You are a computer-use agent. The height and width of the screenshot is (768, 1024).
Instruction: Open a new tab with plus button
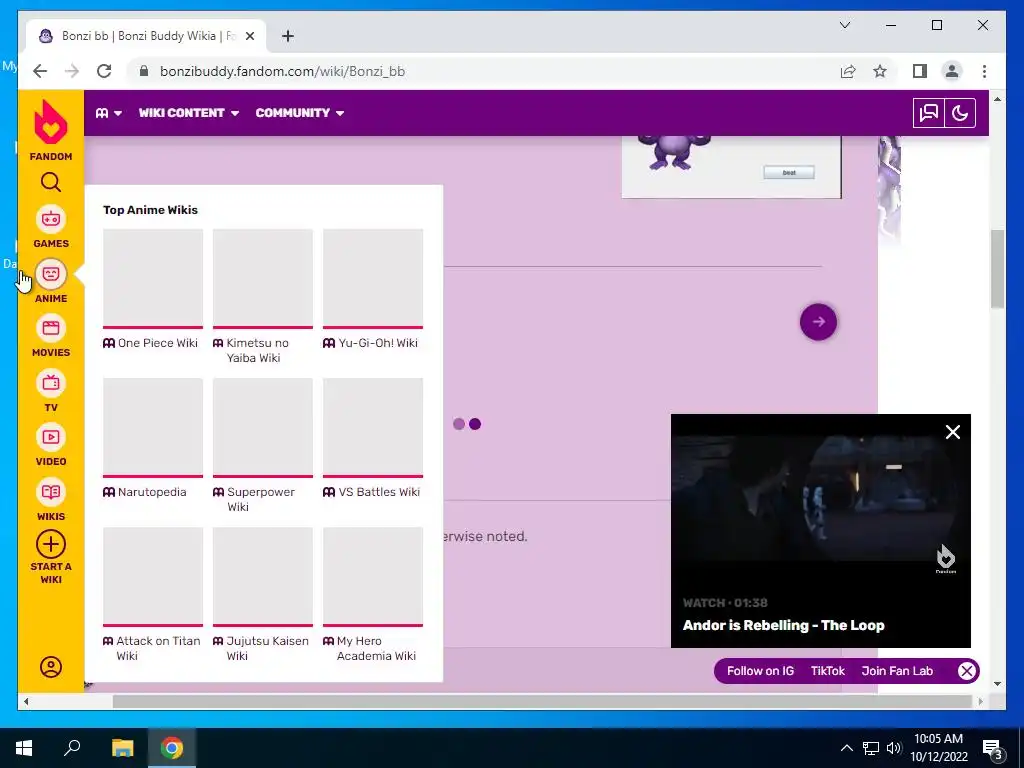pos(288,36)
